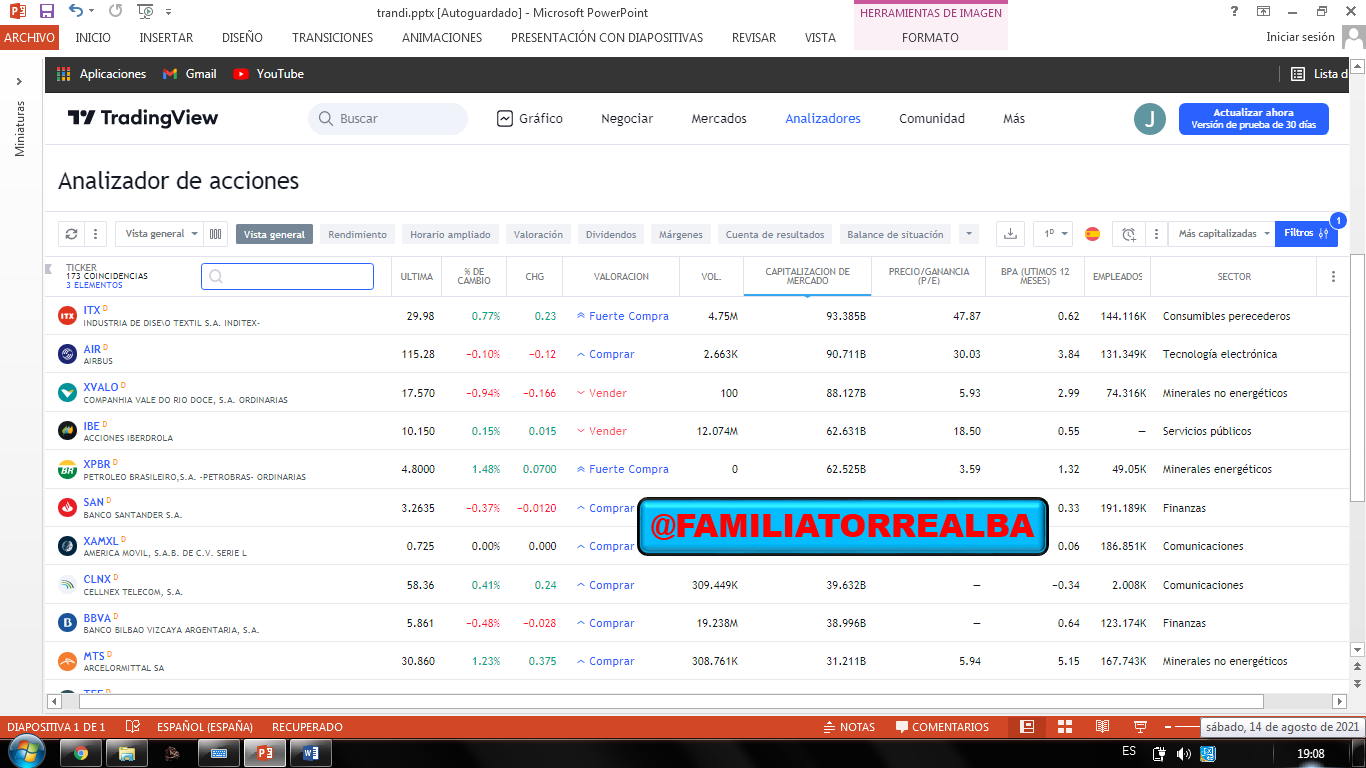
Task: Select the ANIMACIONES ribbon tab
Action: pos(442,38)
